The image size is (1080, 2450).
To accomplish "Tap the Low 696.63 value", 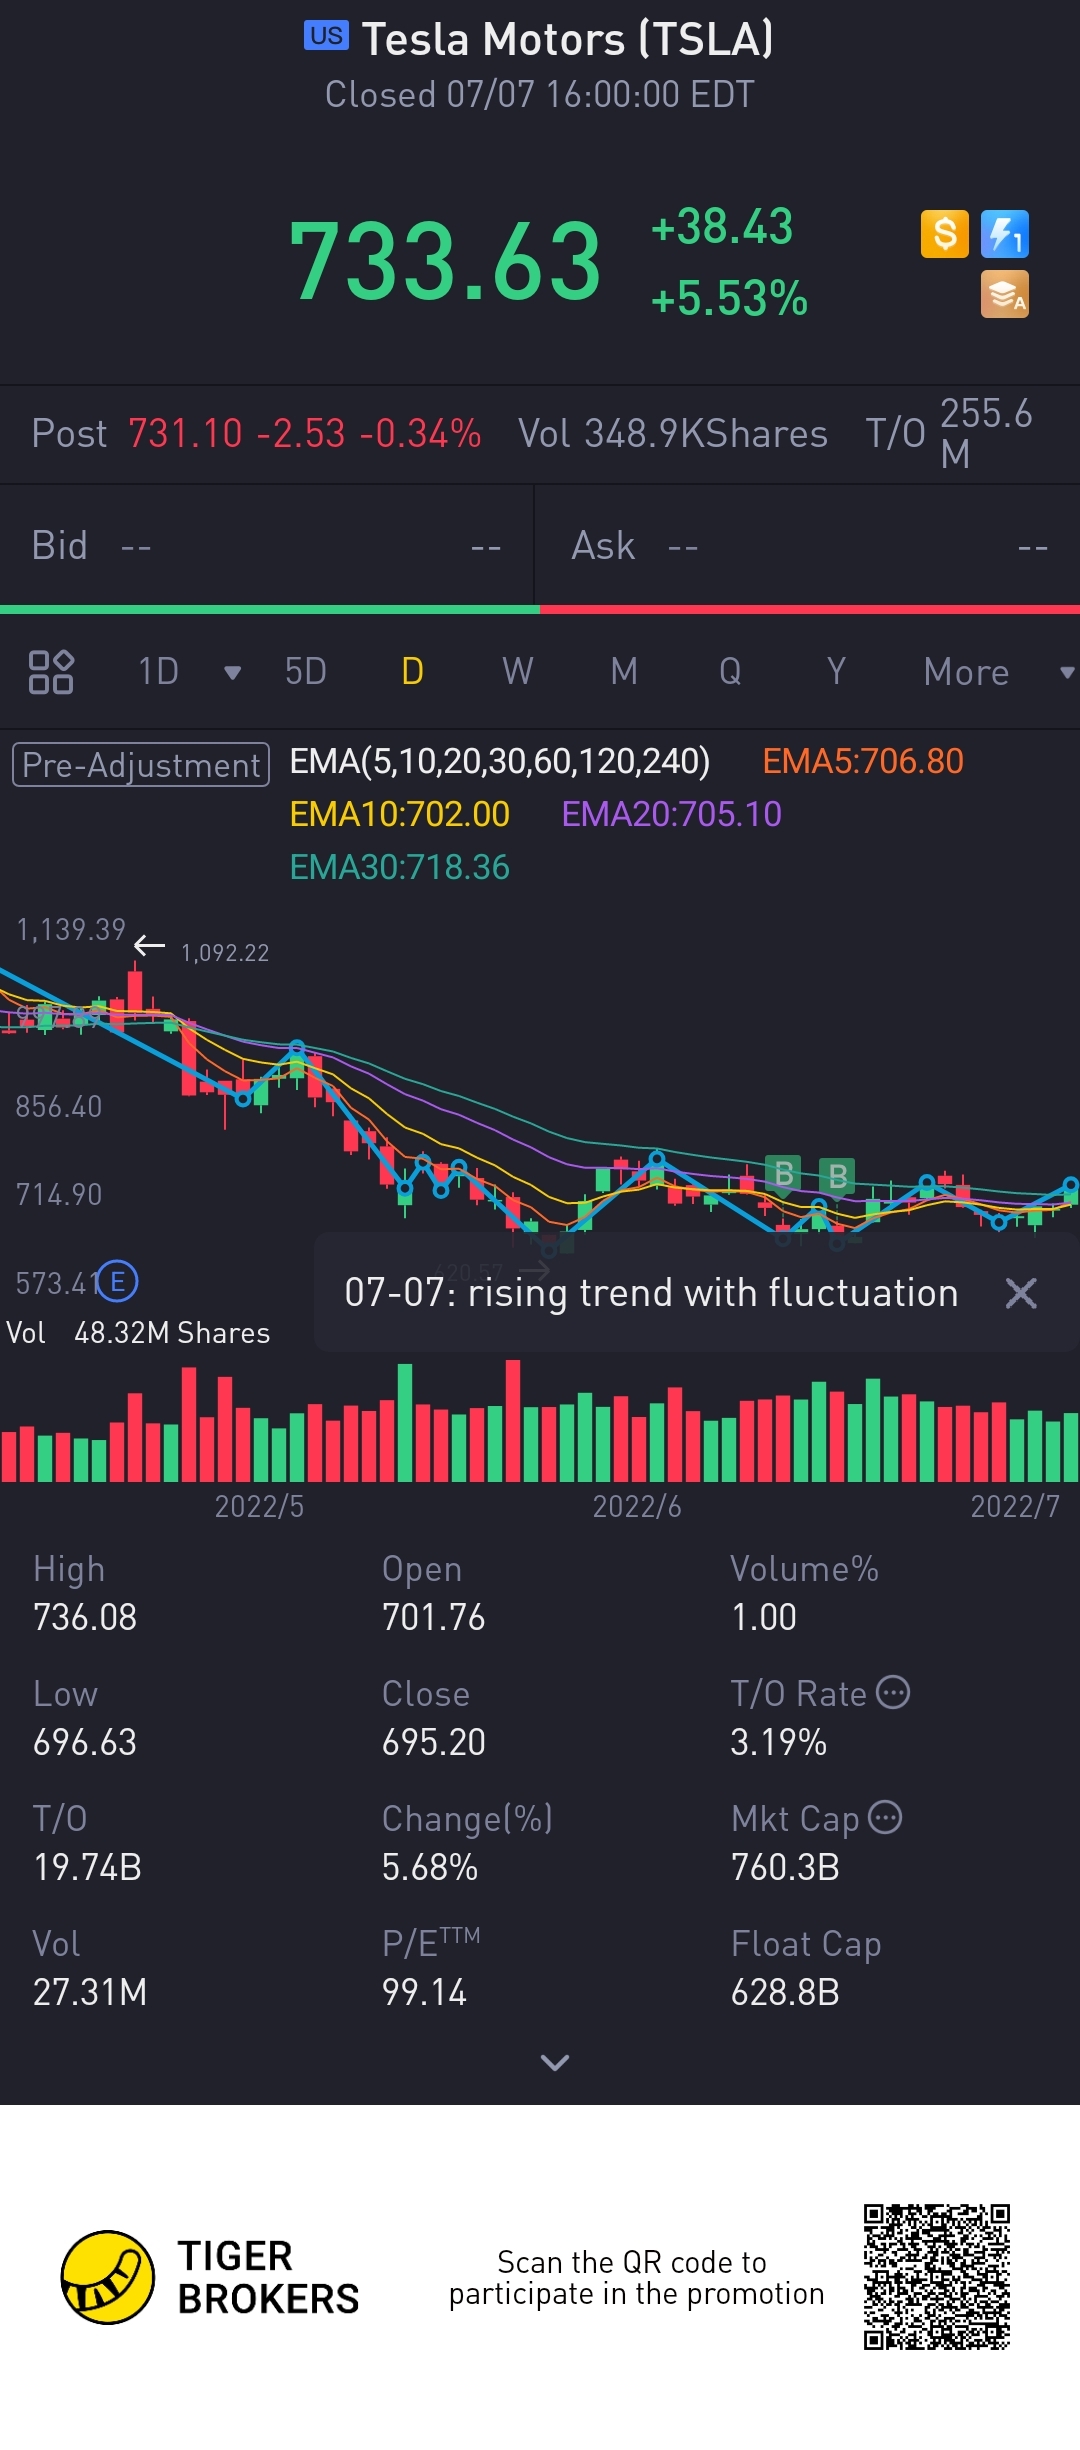I will (x=85, y=1743).
